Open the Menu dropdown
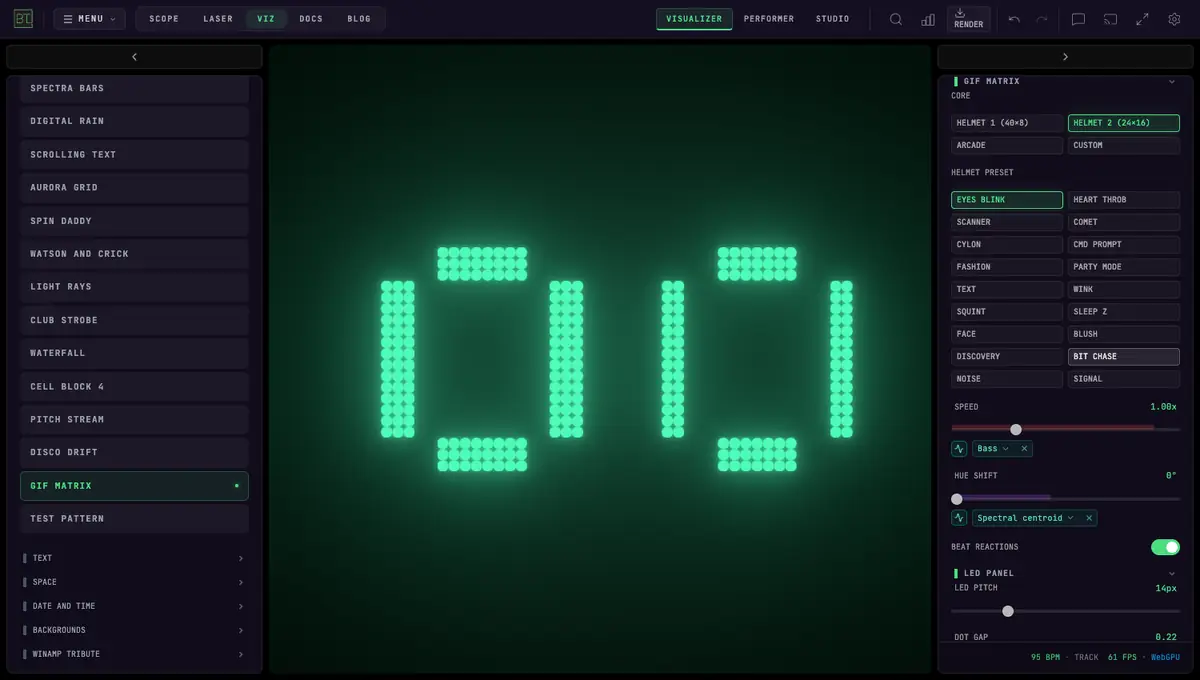 [x=89, y=19]
